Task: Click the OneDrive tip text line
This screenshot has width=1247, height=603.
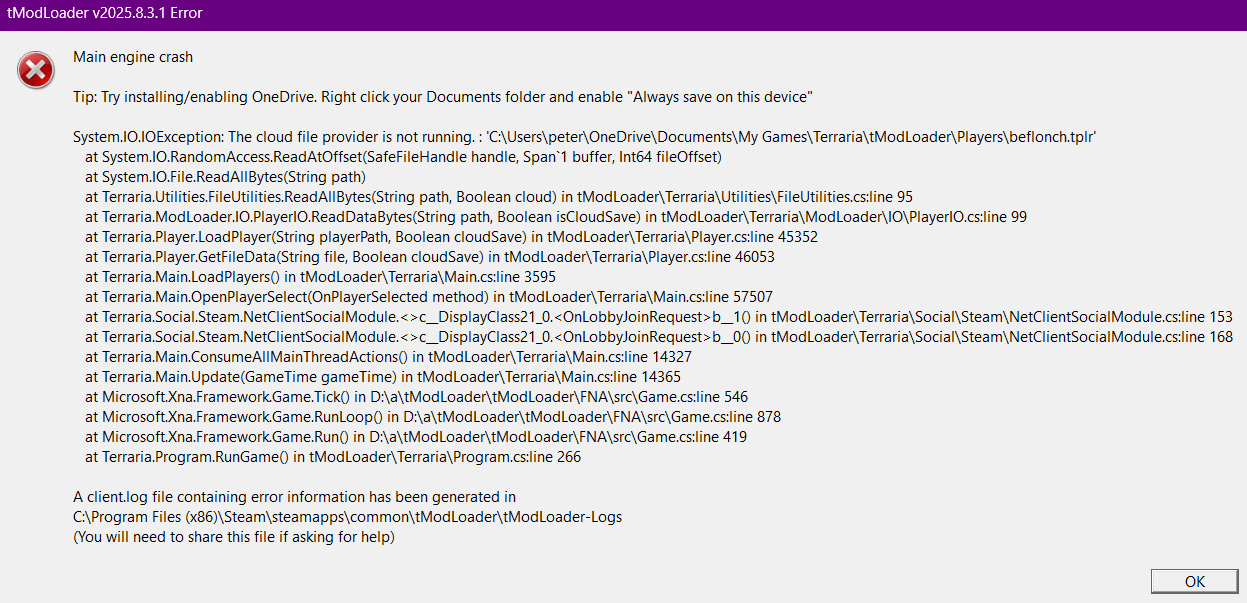Action: point(442,97)
